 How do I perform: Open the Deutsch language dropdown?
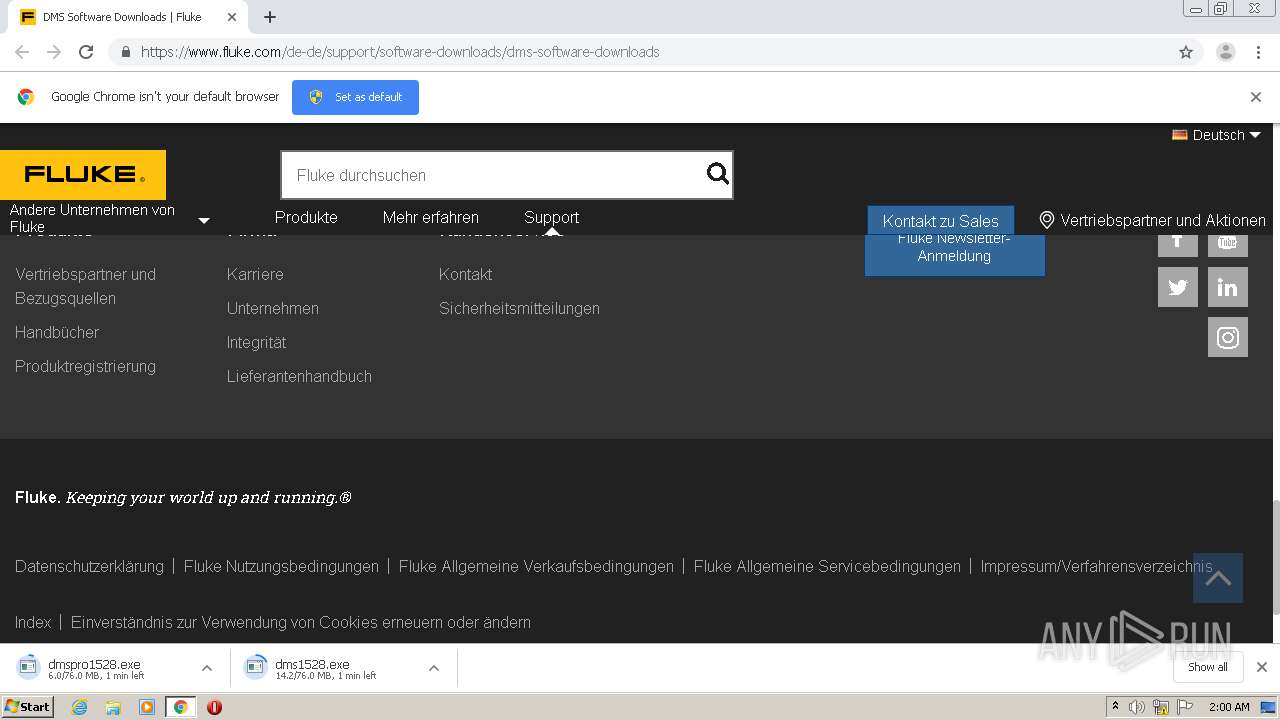1217,135
